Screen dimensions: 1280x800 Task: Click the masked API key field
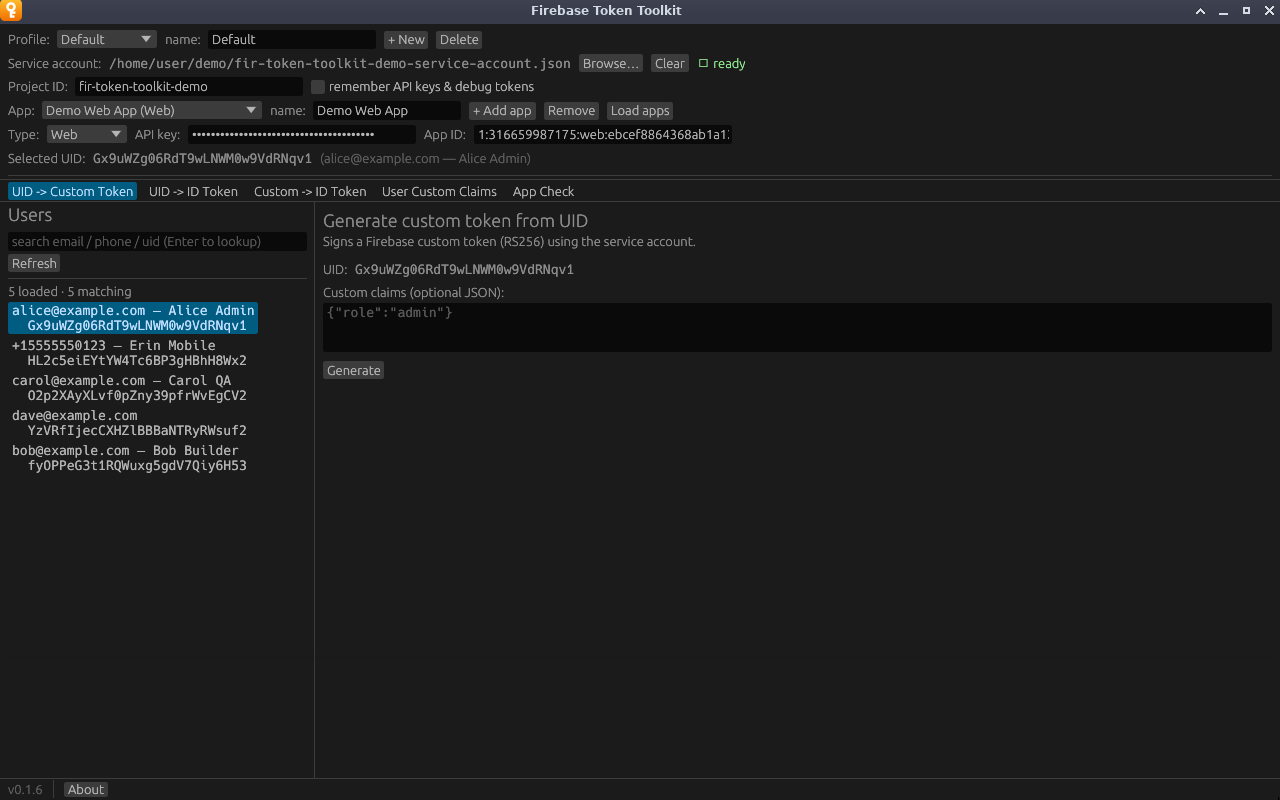tap(302, 134)
